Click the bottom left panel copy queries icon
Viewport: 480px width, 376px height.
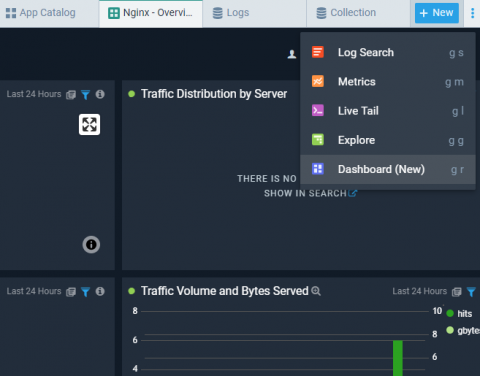coord(71,292)
